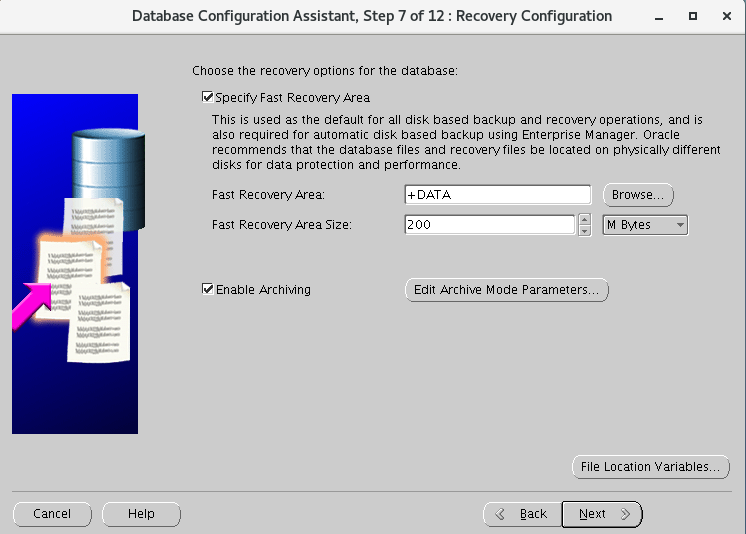Decrease recovery area size with down arrow

coord(585,231)
